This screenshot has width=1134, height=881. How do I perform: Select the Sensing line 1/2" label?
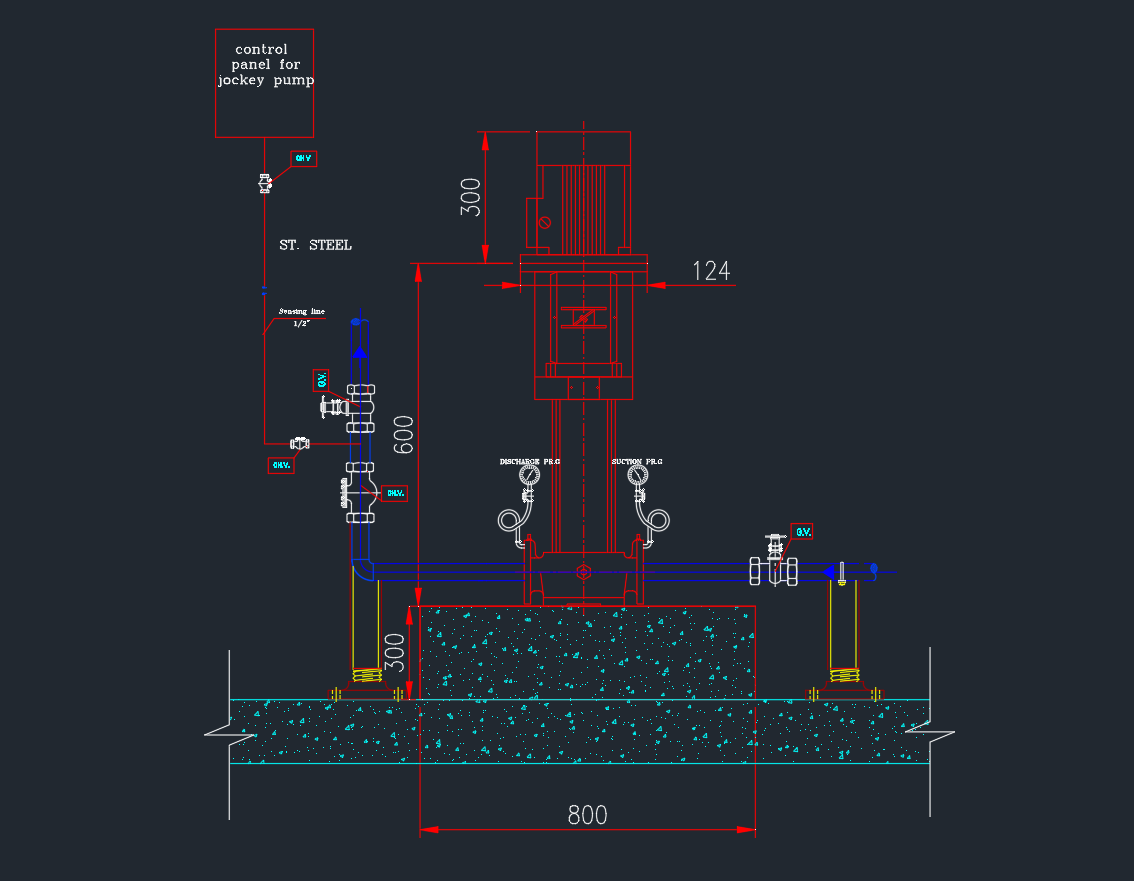(x=301, y=317)
